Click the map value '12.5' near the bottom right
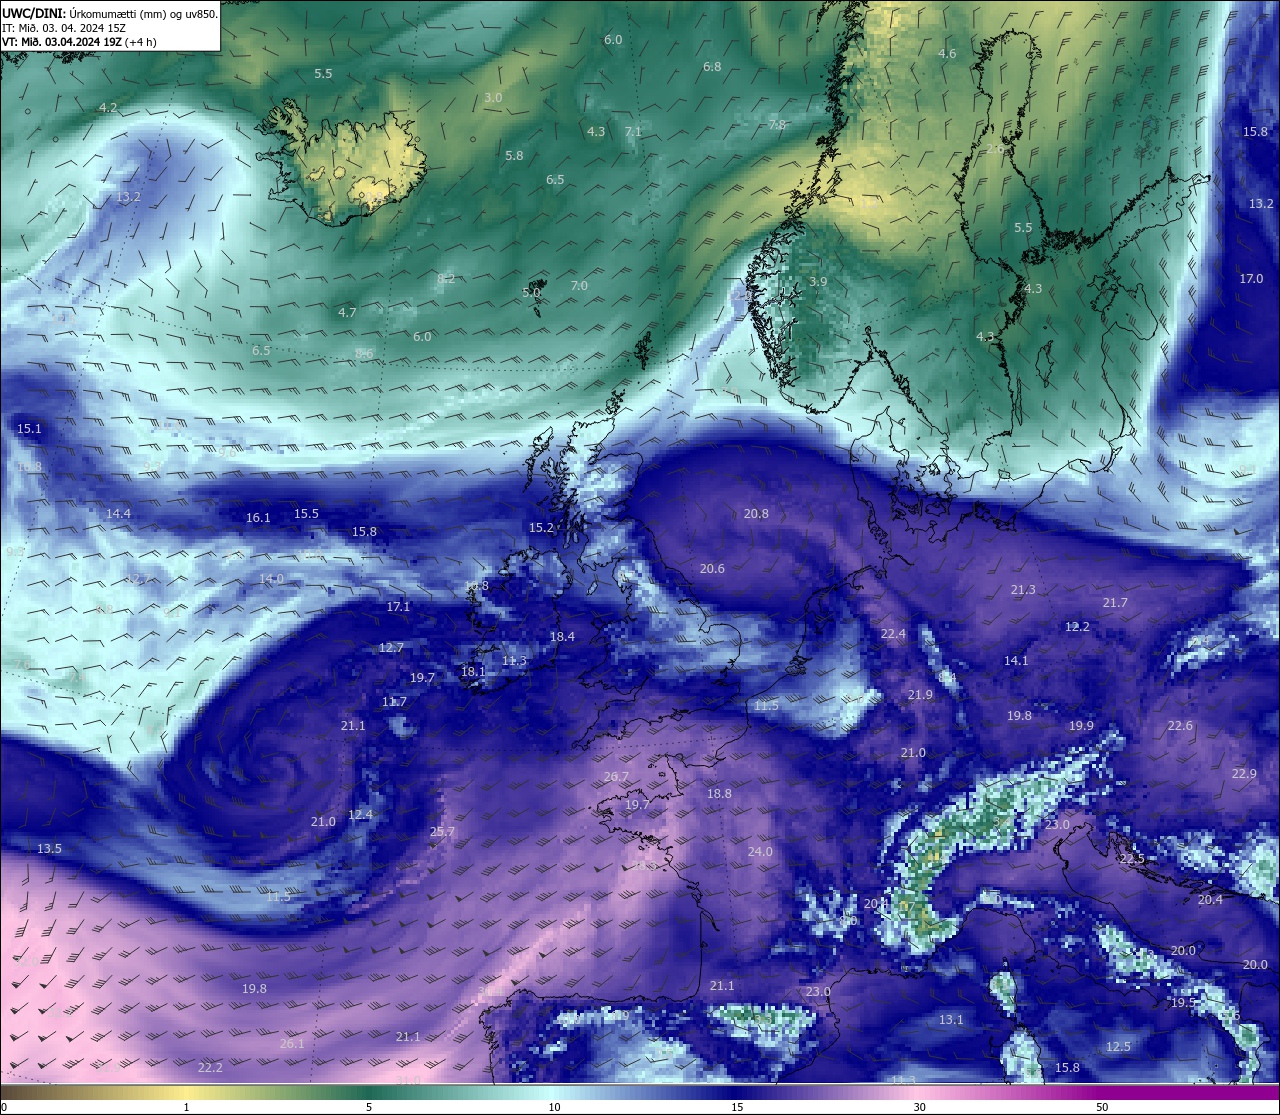Screen dimensions: 1280x1115 1118,1047
